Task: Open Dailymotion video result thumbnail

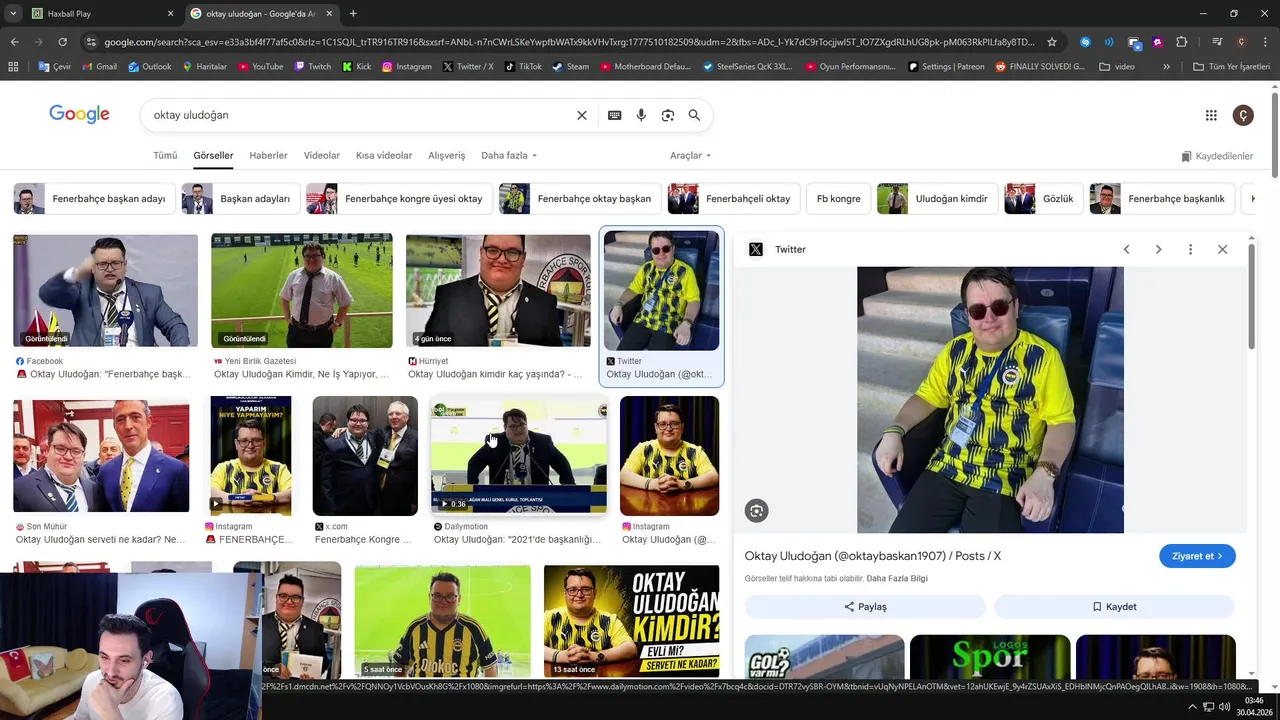Action: point(518,456)
